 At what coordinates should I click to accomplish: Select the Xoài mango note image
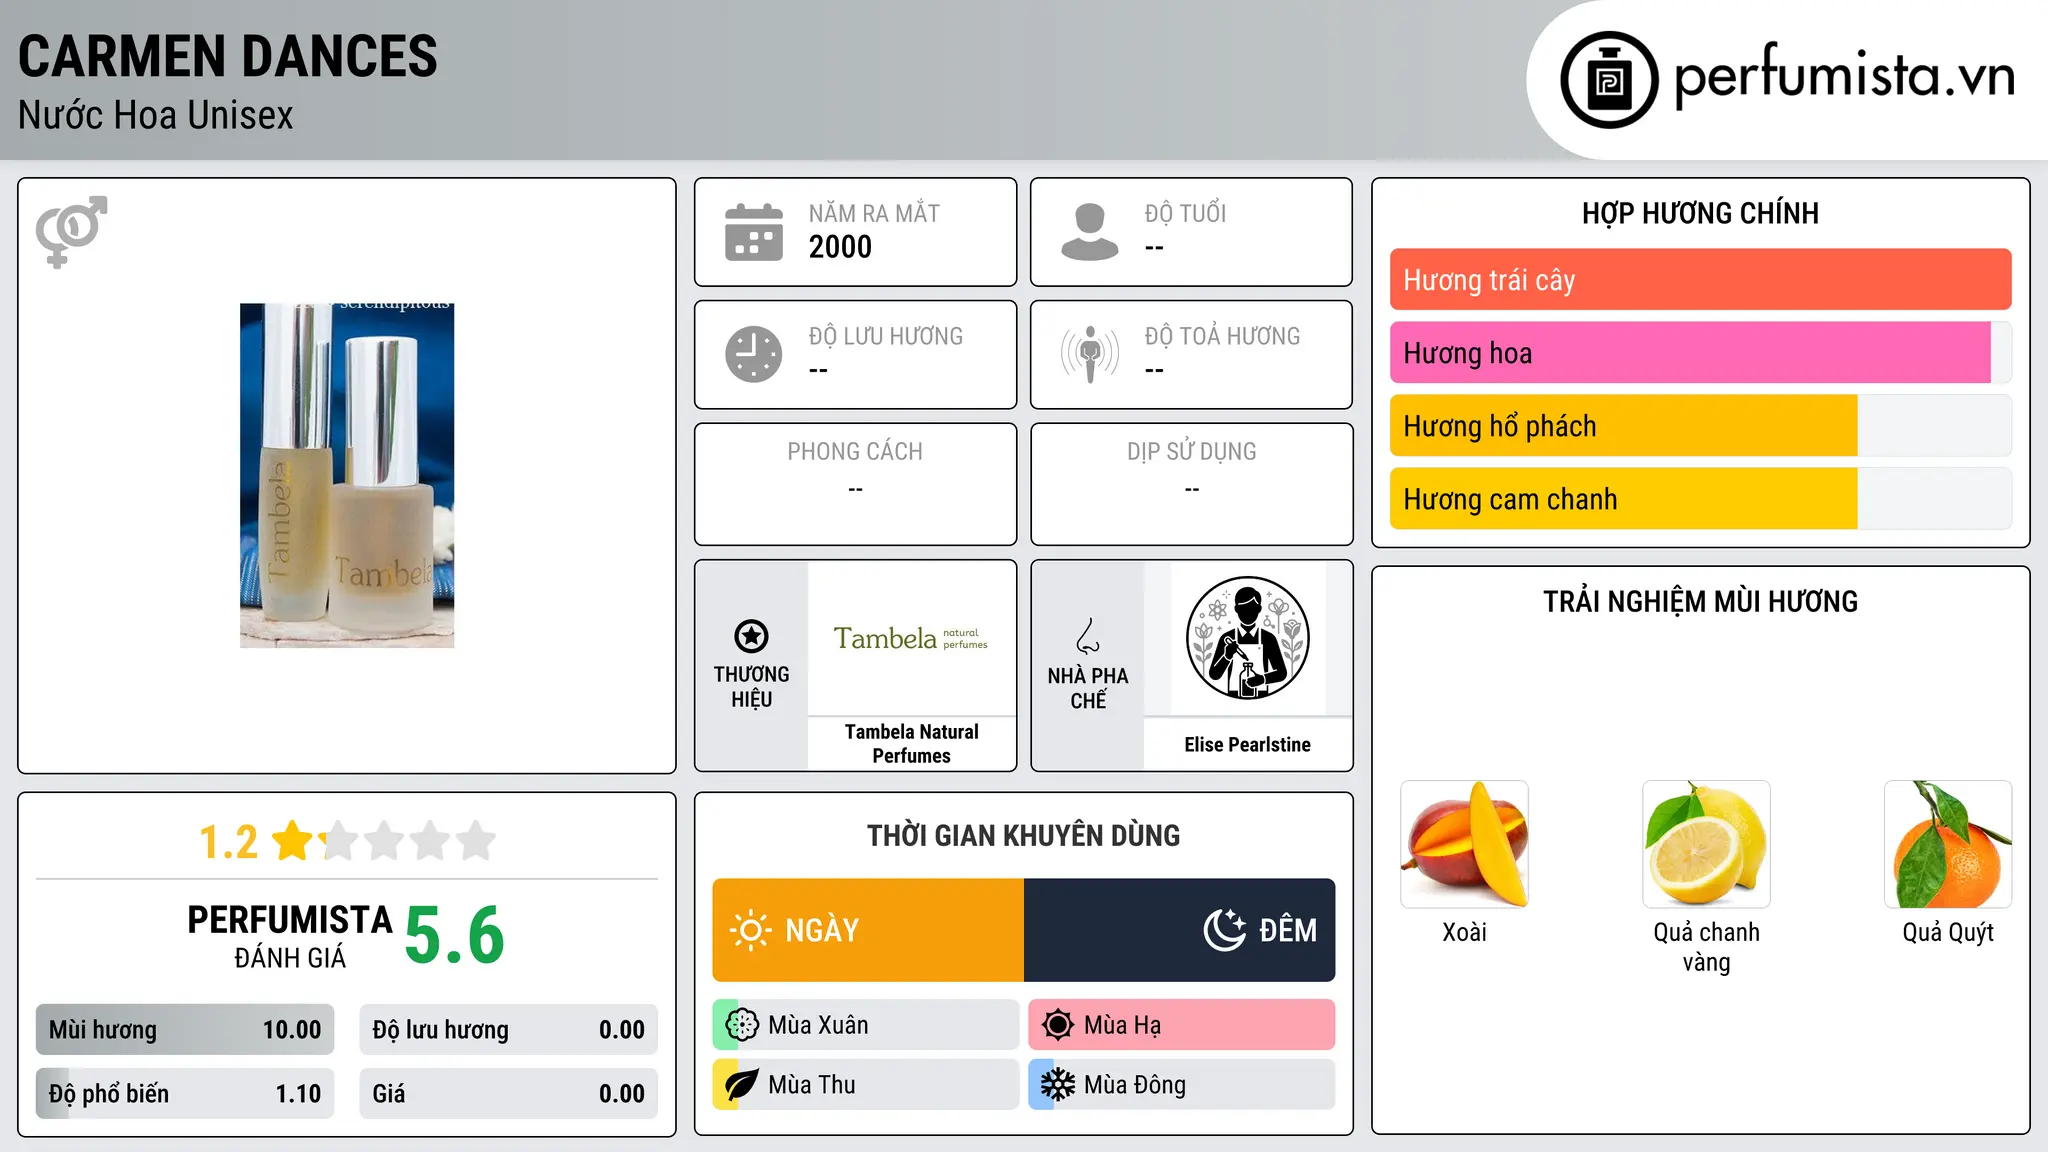tap(1464, 844)
